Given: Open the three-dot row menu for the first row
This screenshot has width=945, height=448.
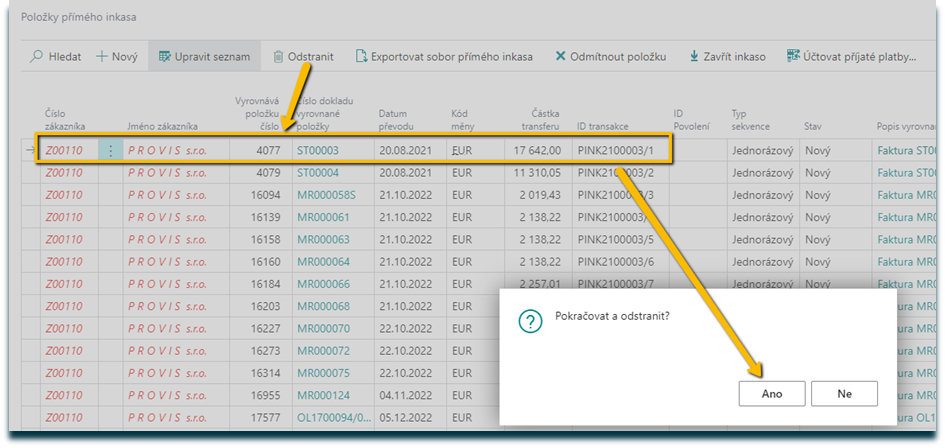Looking at the screenshot, I should pos(110,151).
